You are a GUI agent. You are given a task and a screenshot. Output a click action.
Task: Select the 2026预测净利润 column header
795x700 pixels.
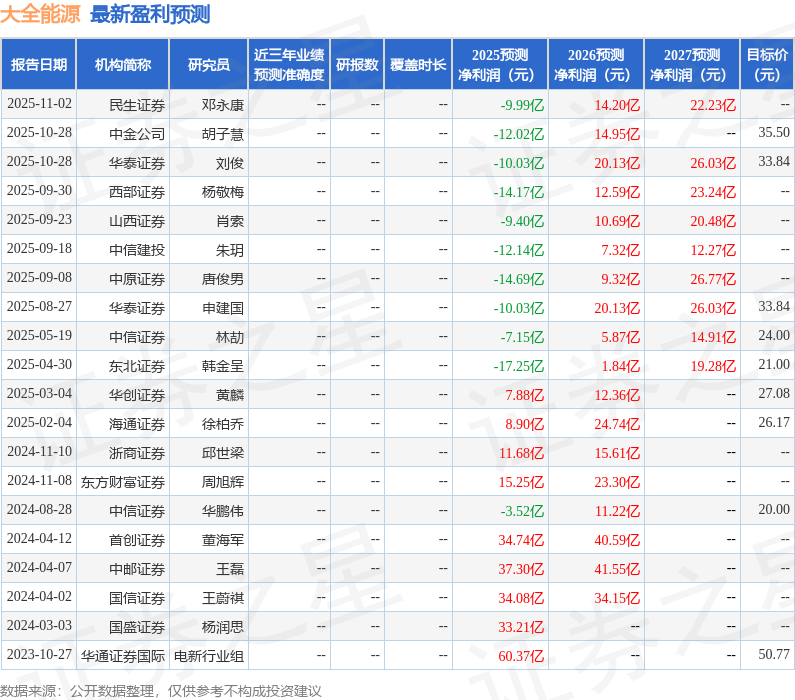[x=596, y=64]
